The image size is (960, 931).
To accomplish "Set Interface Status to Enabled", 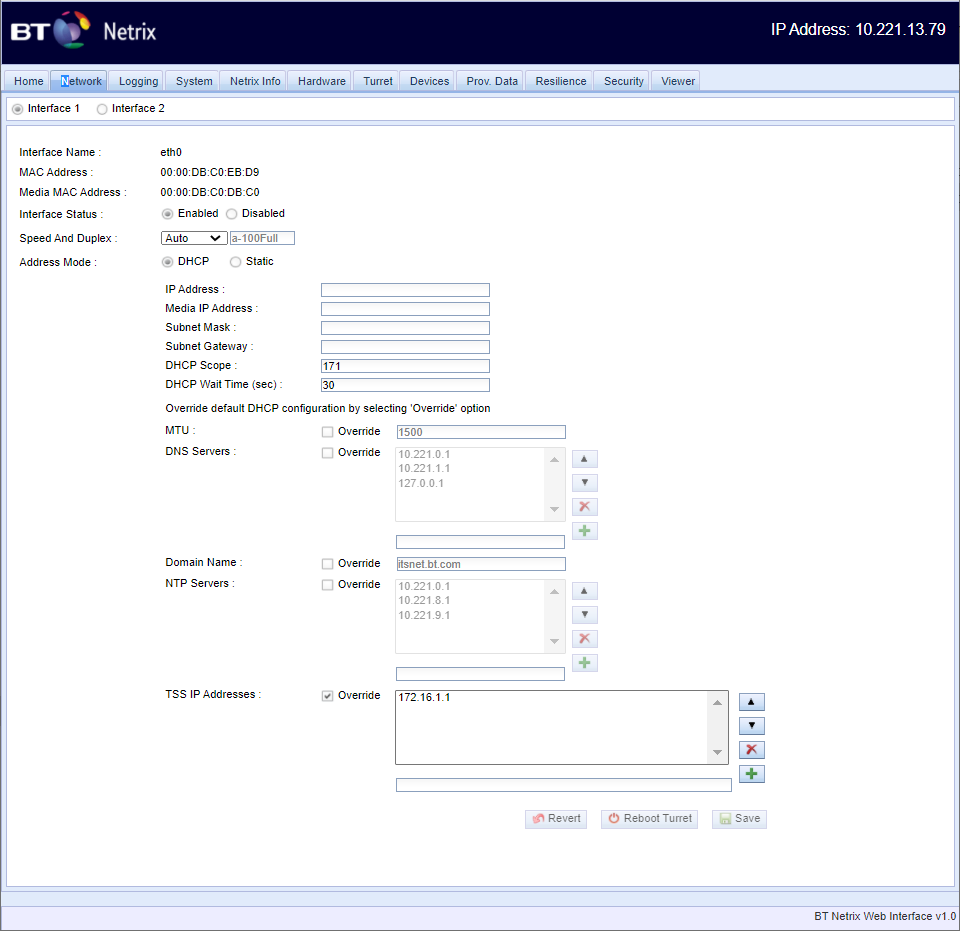I will pyautogui.click(x=167, y=214).
